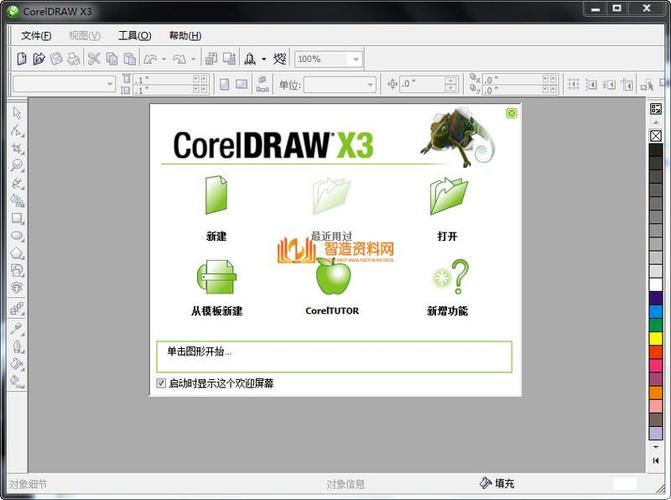Click the Print toolbar icon
671x500 pixels.
click(x=74, y=59)
